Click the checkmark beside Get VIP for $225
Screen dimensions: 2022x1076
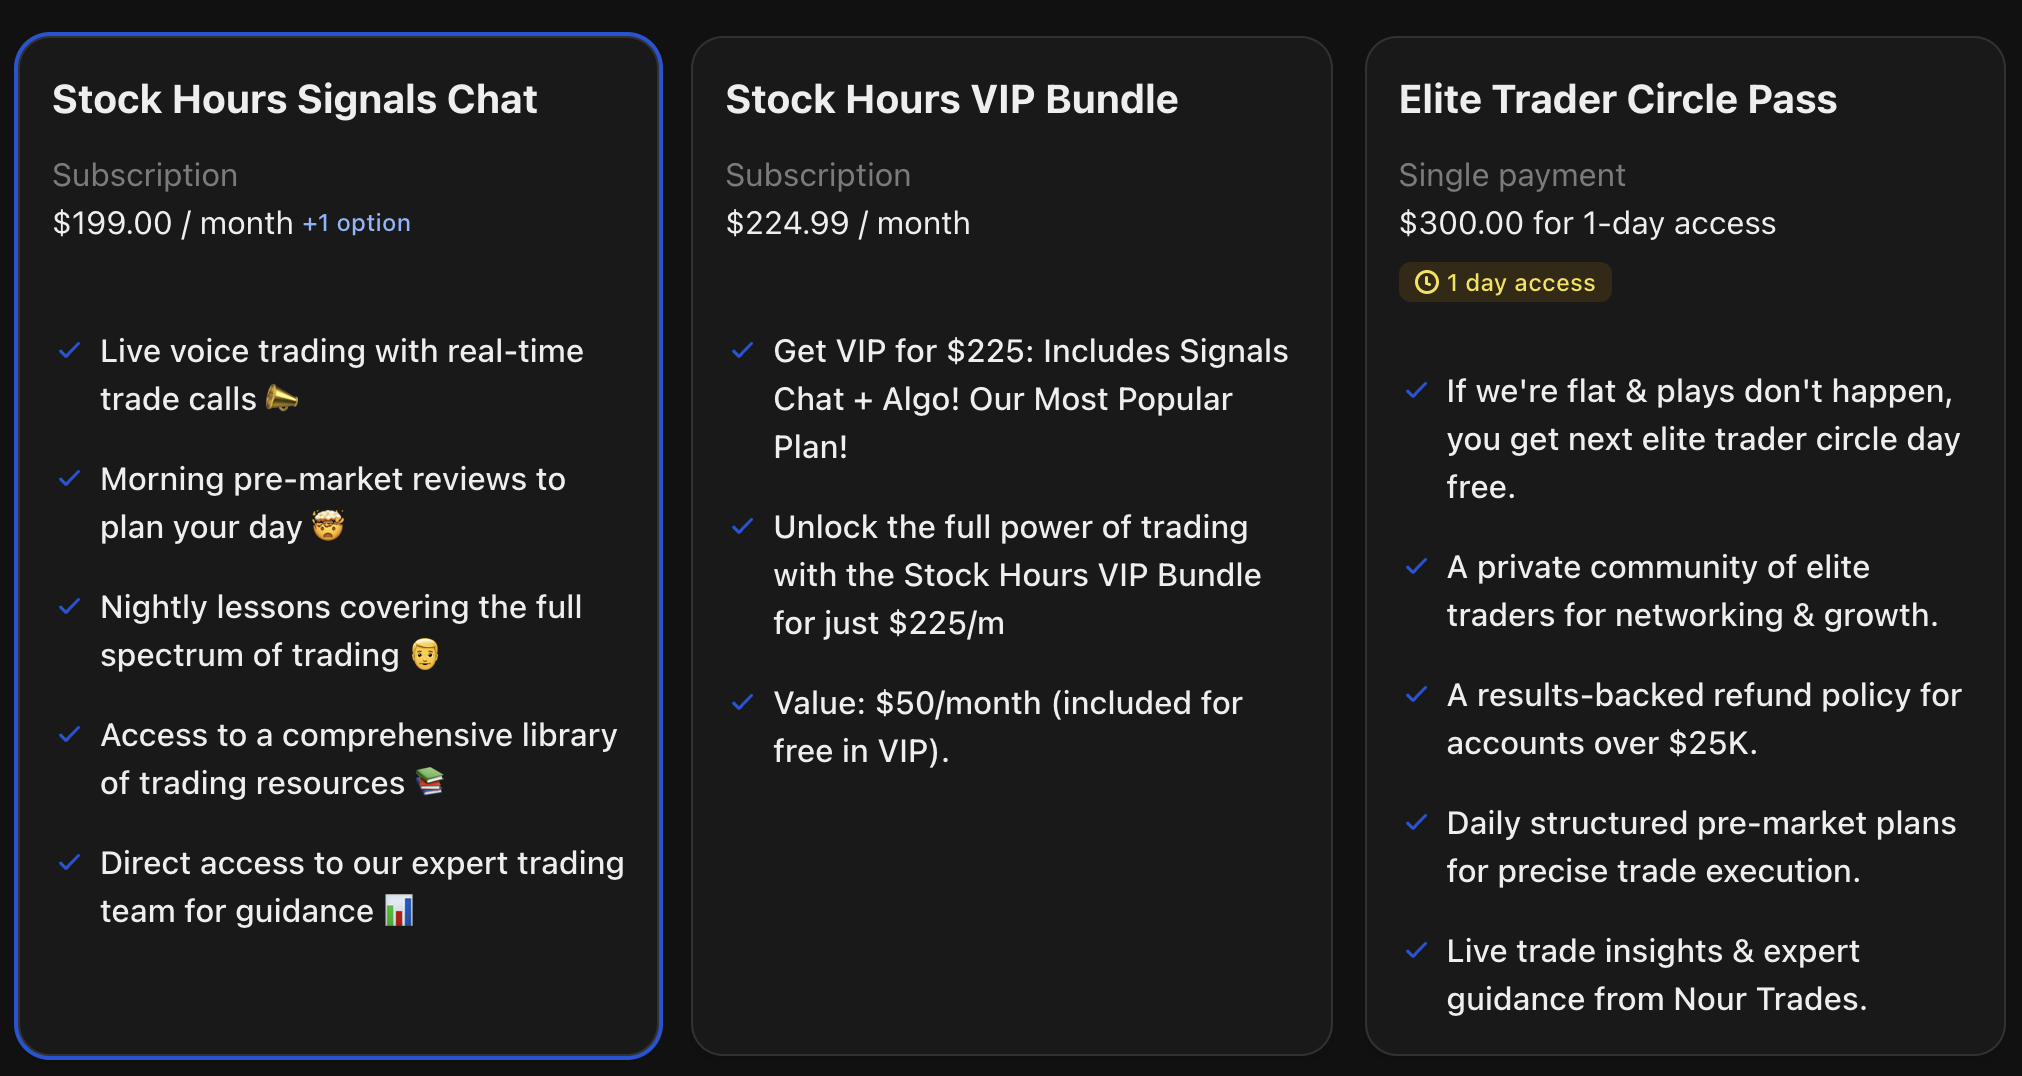(742, 350)
